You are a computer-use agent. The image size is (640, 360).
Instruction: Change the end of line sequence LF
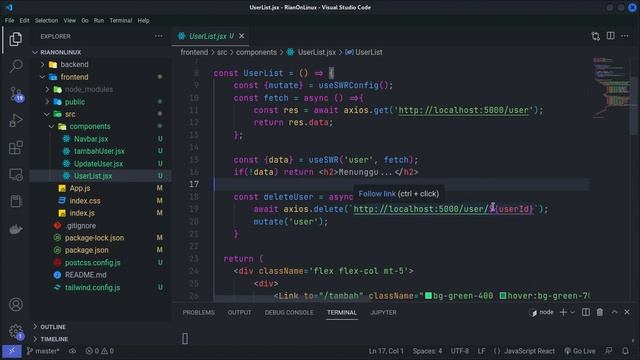click(482, 351)
